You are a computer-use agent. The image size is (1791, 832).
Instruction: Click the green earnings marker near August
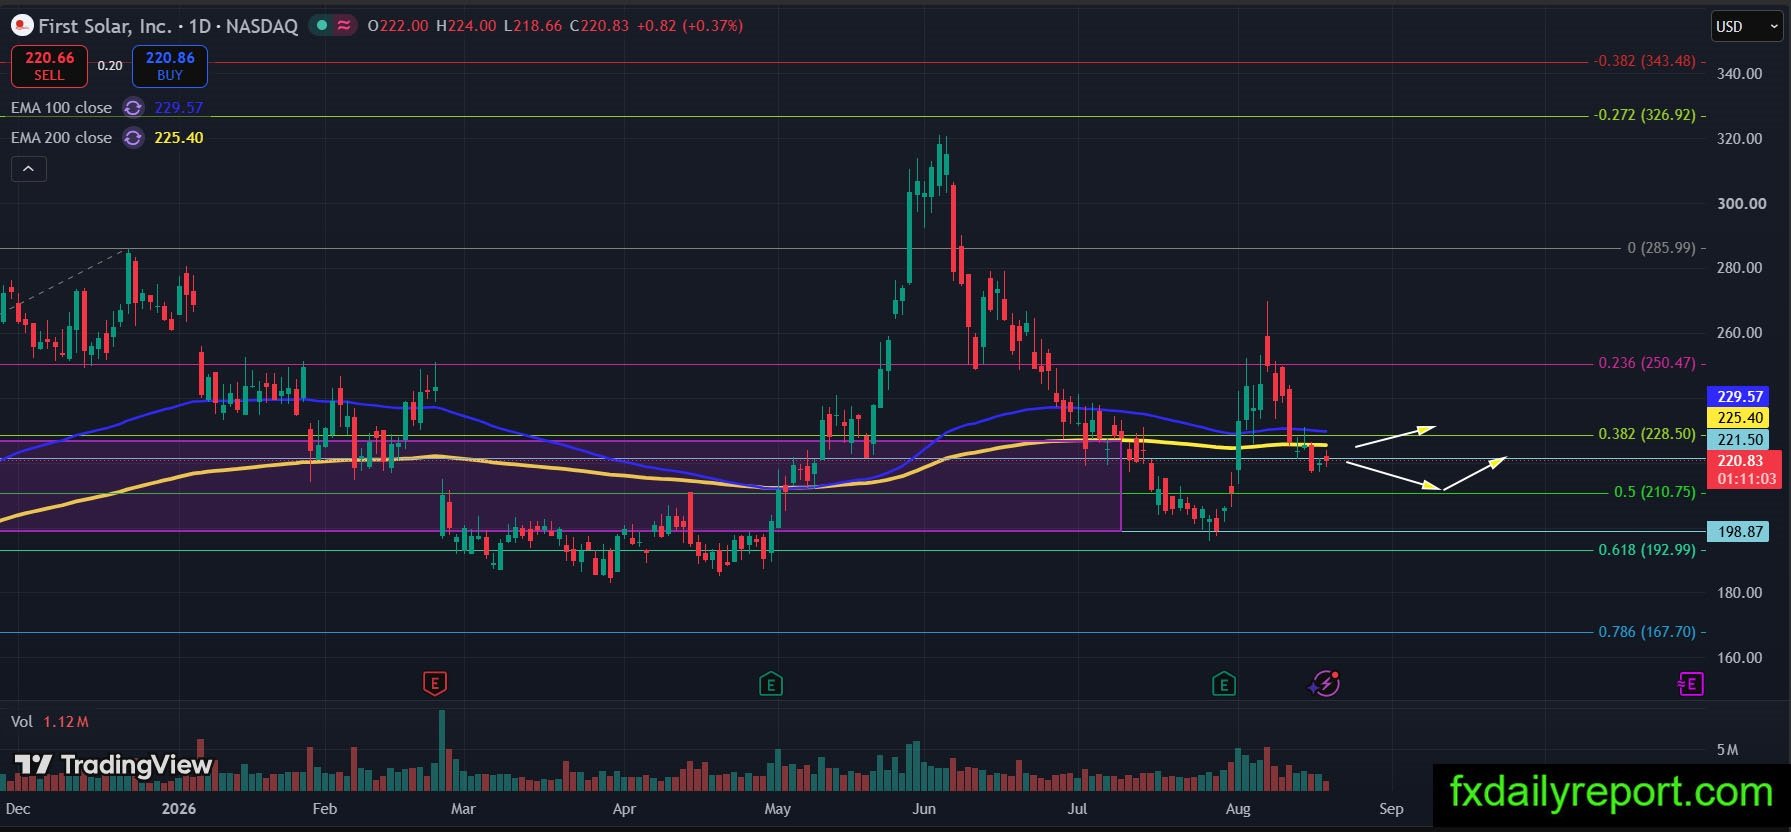(1223, 684)
